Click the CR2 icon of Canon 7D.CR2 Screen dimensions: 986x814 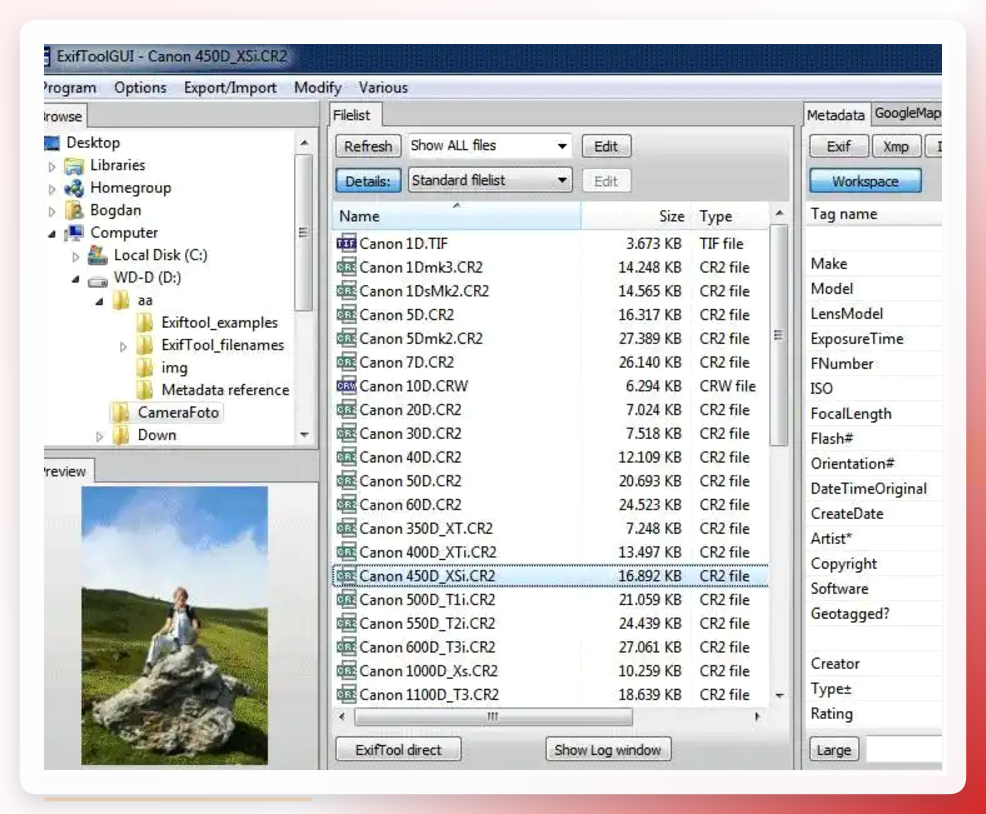pos(346,362)
